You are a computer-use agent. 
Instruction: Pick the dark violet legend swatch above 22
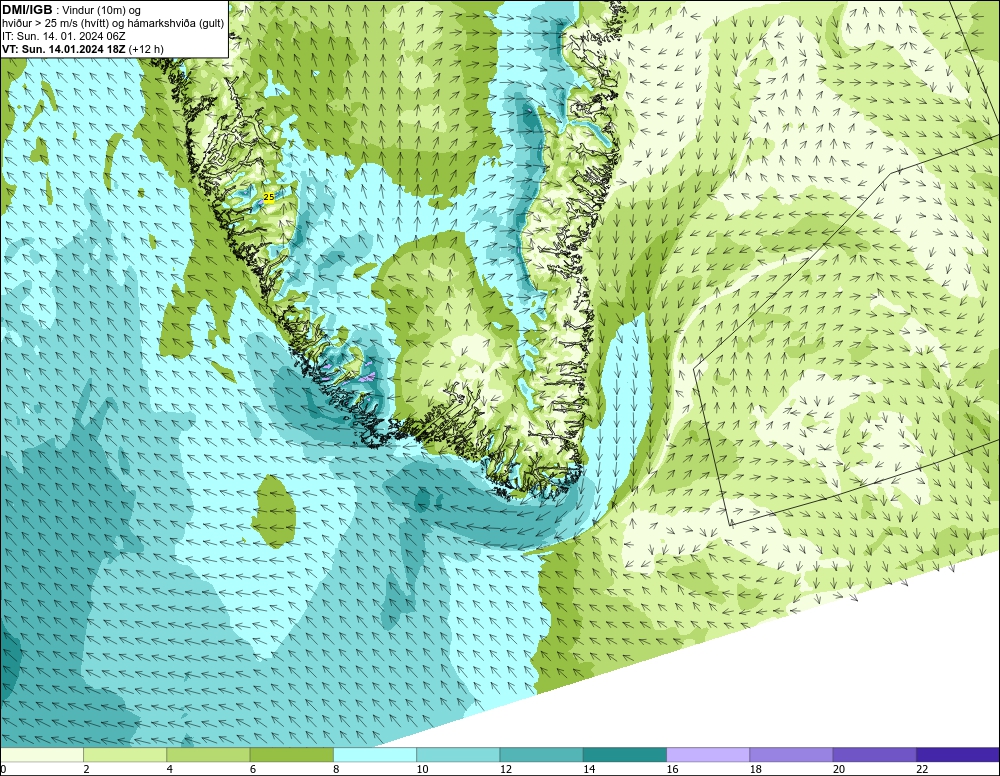point(958,755)
